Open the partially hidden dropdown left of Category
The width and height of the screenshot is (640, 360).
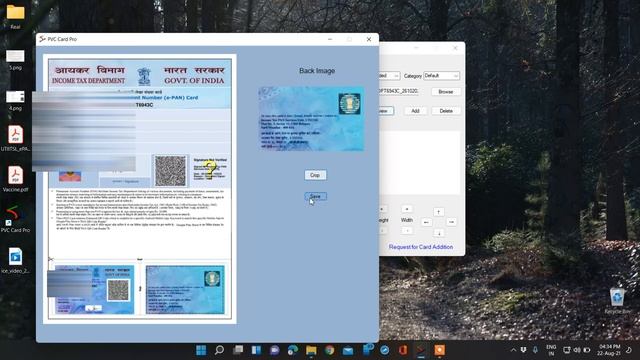coord(390,76)
